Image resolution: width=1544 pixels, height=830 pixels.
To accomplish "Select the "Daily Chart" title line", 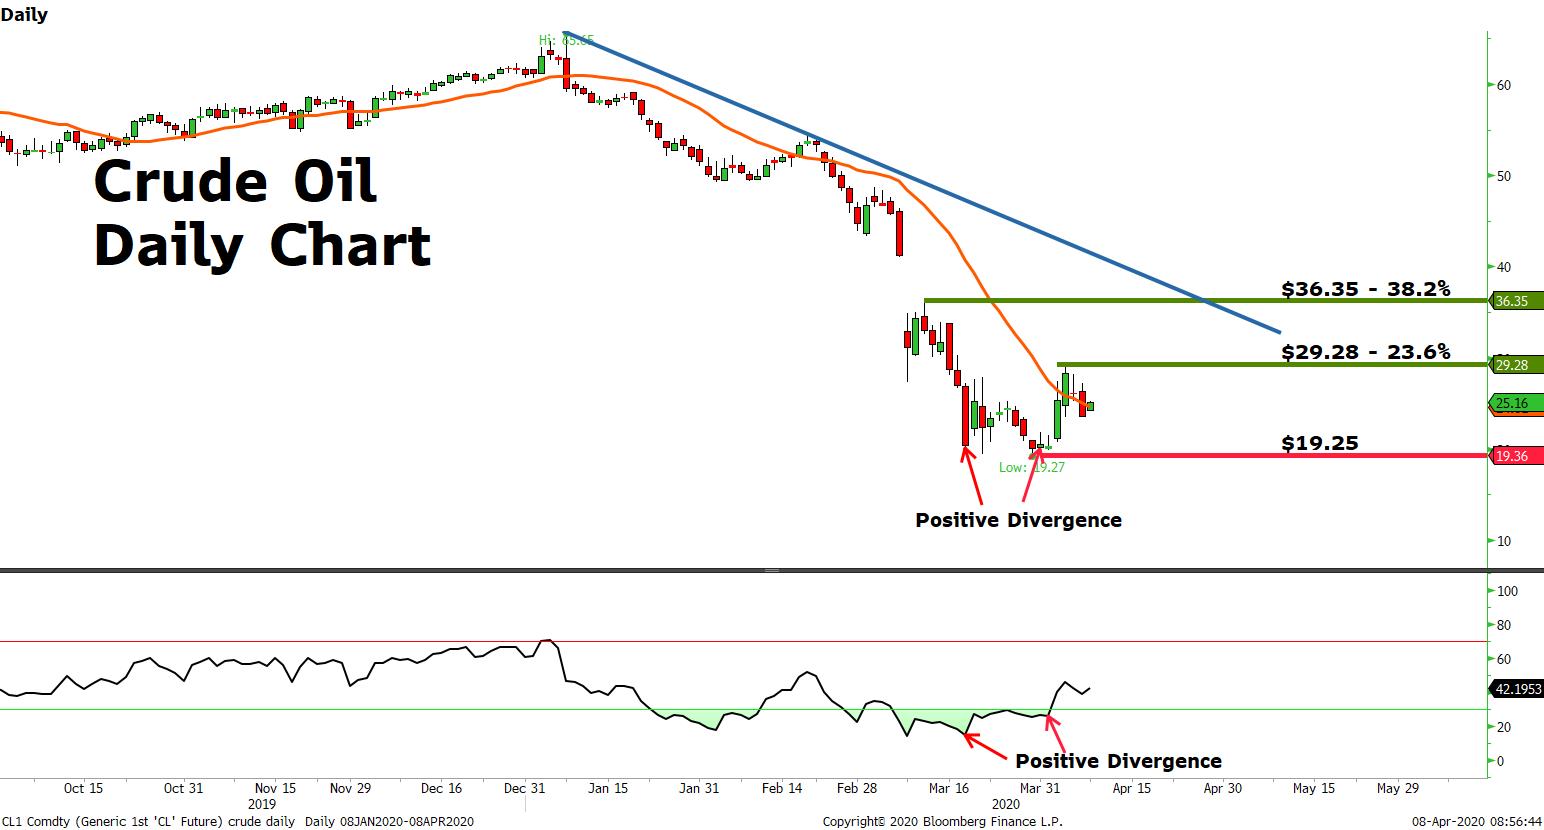I will 262,246.
